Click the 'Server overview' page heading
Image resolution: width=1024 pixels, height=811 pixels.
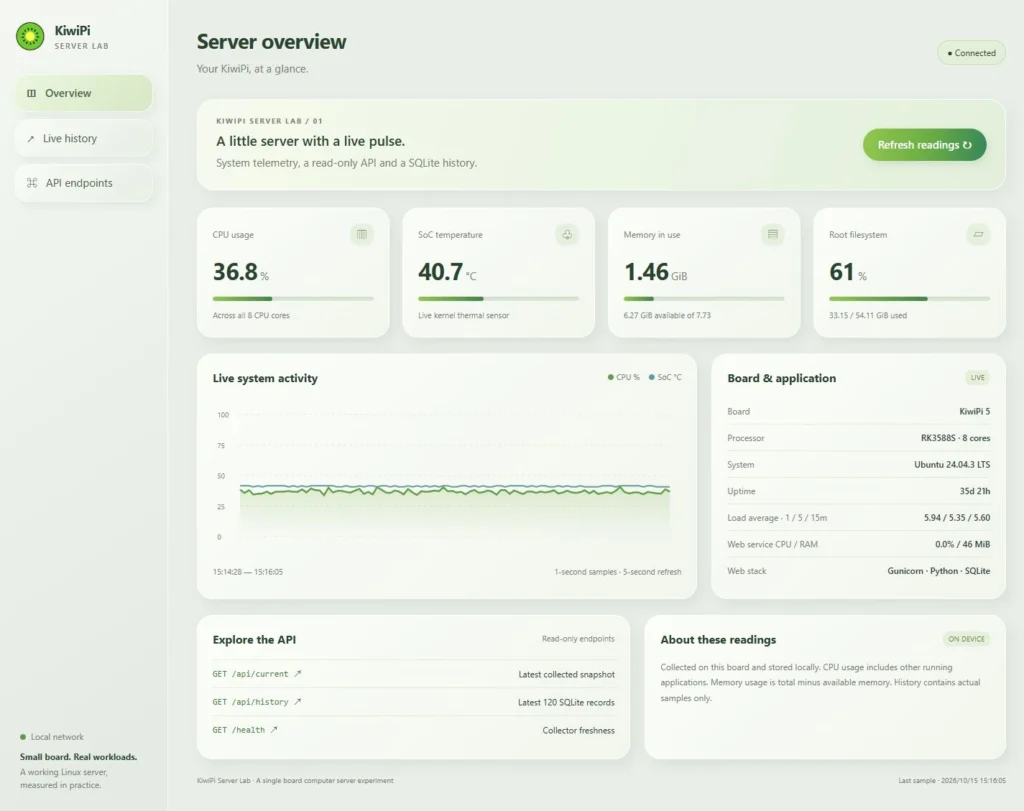click(272, 42)
